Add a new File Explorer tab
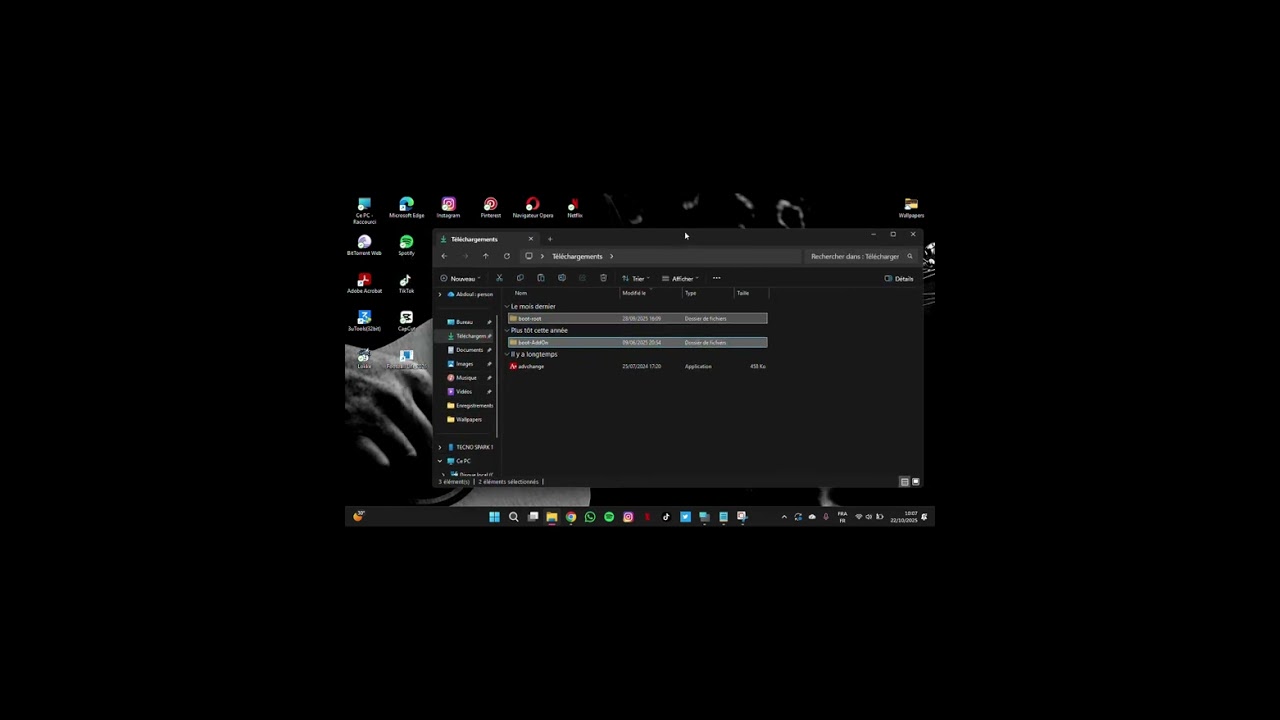1280x720 pixels. point(549,239)
